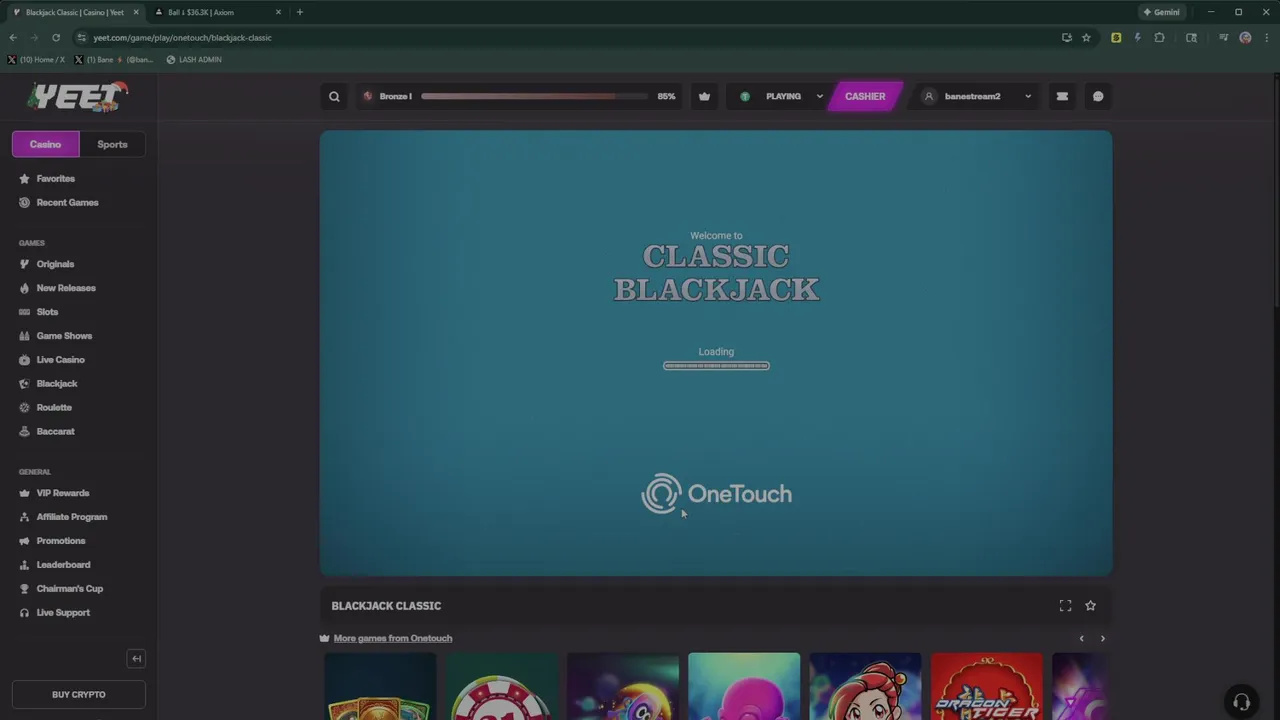Switch to the Casino tab

[45, 144]
